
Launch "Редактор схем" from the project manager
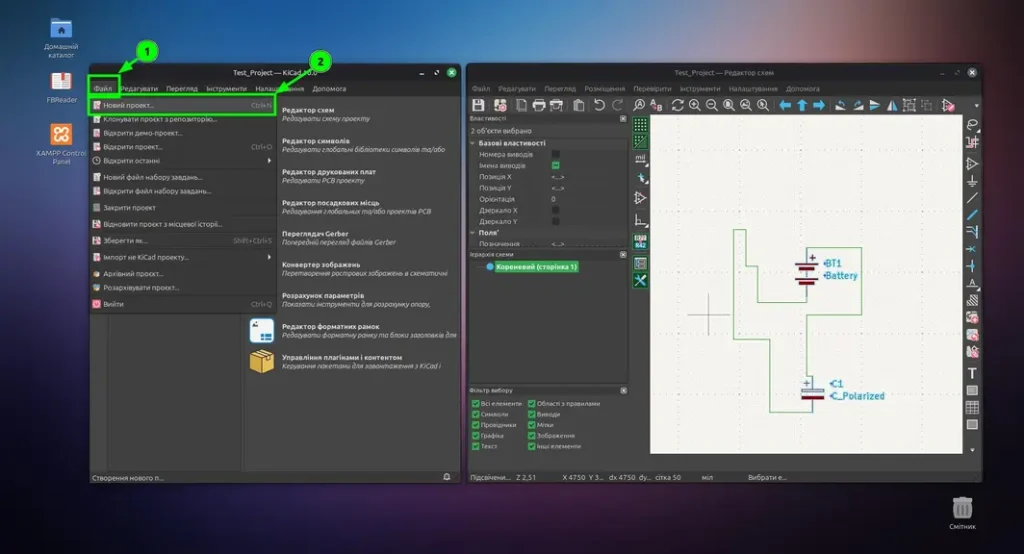point(308,110)
